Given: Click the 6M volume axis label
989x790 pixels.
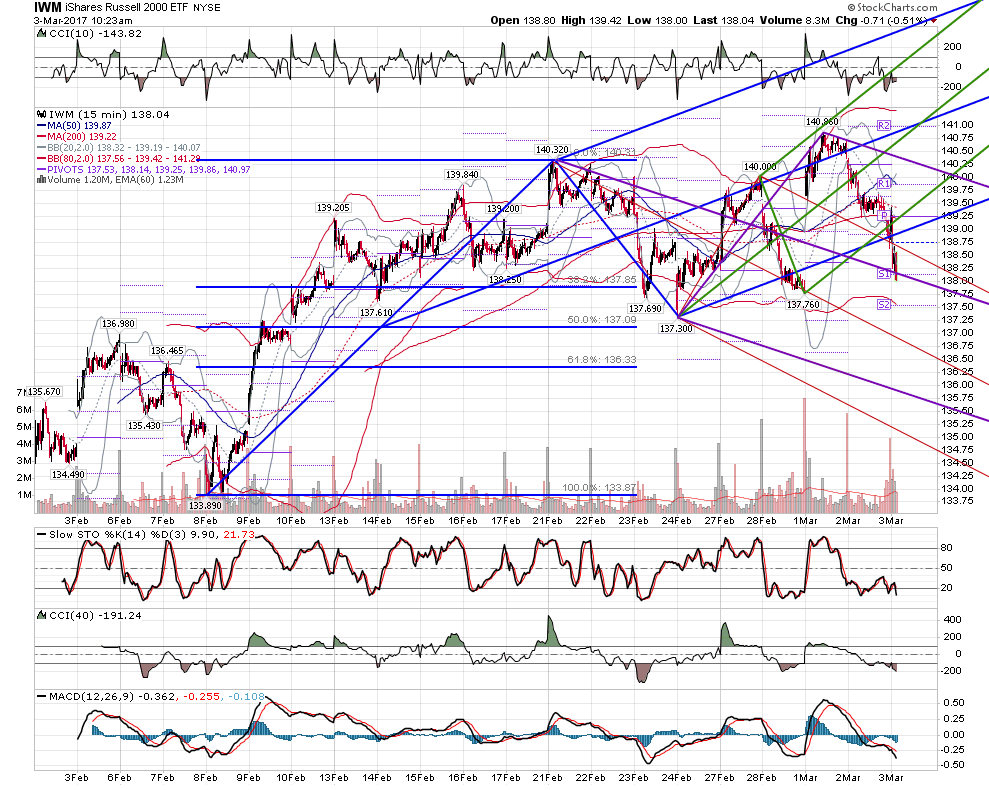Looking at the screenshot, I should (24, 410).
